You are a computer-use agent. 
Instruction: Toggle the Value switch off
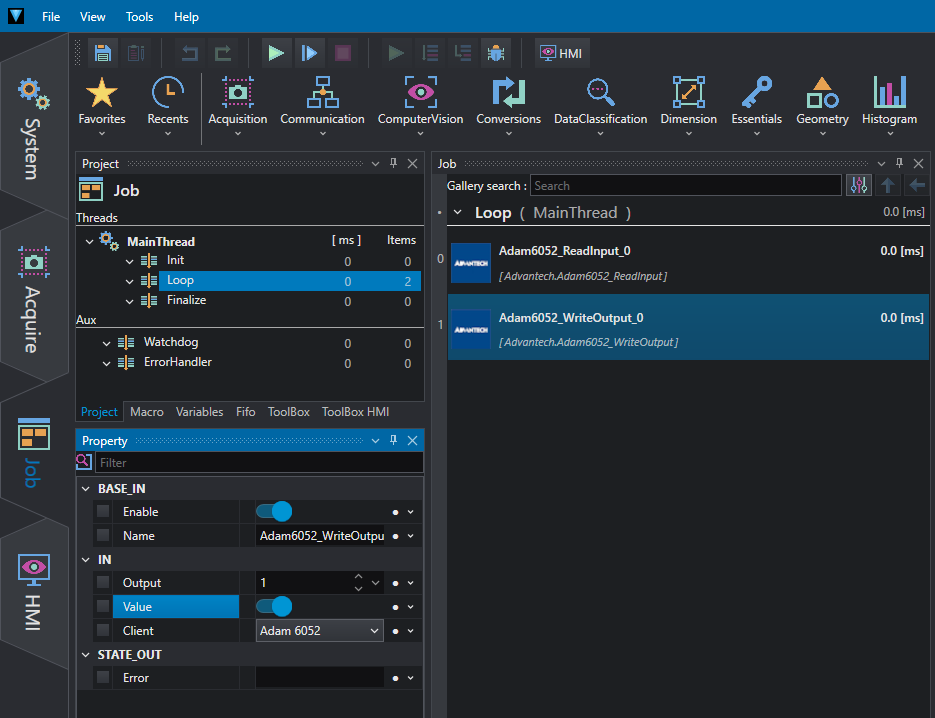[273, 607]
